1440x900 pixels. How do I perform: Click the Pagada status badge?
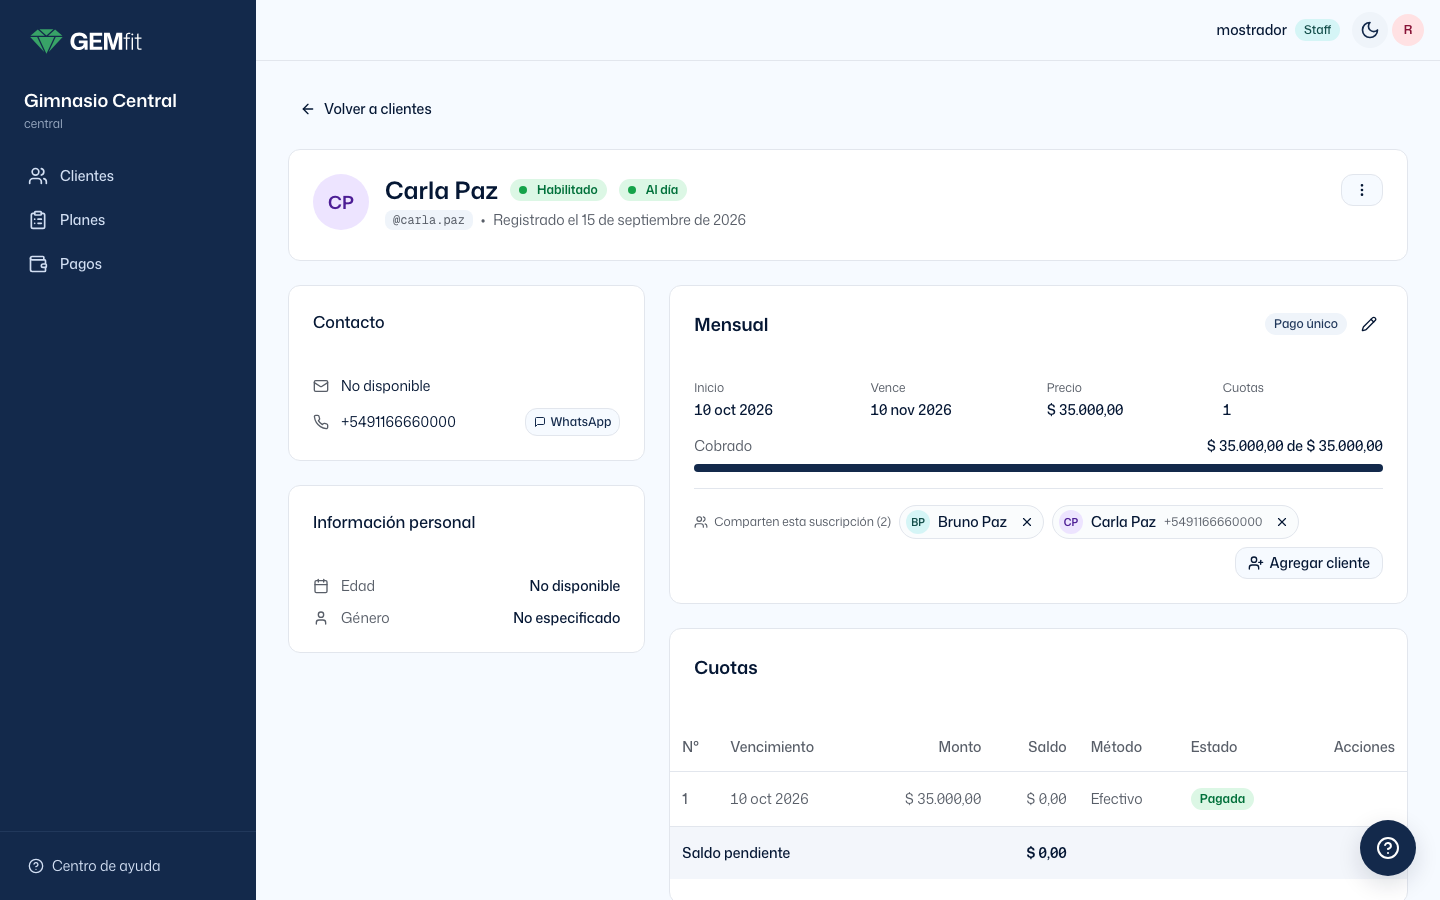coord(1222,799)
